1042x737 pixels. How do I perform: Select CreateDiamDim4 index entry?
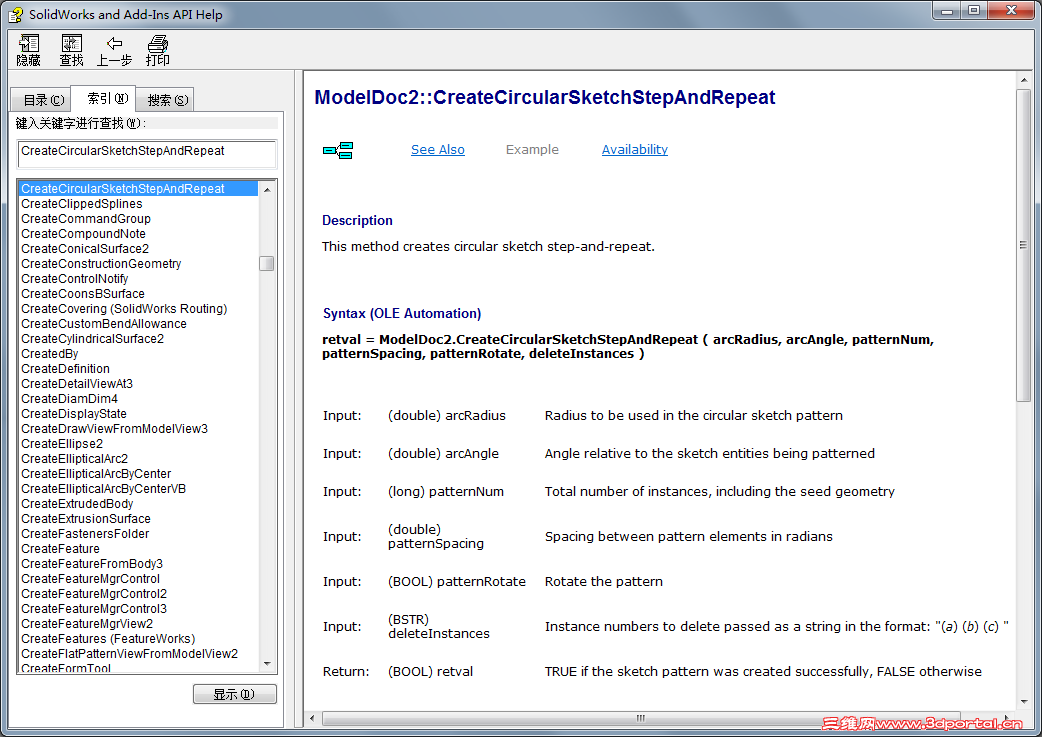click(x=69, y=399)
